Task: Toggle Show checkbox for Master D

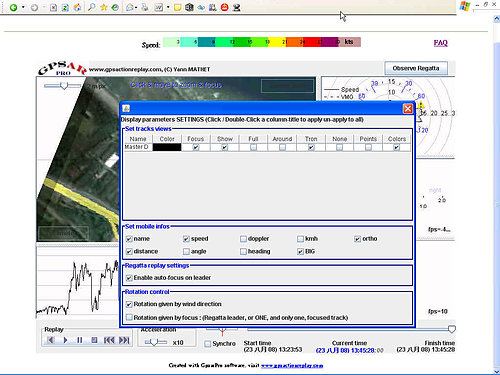Action: click(225, 147)
